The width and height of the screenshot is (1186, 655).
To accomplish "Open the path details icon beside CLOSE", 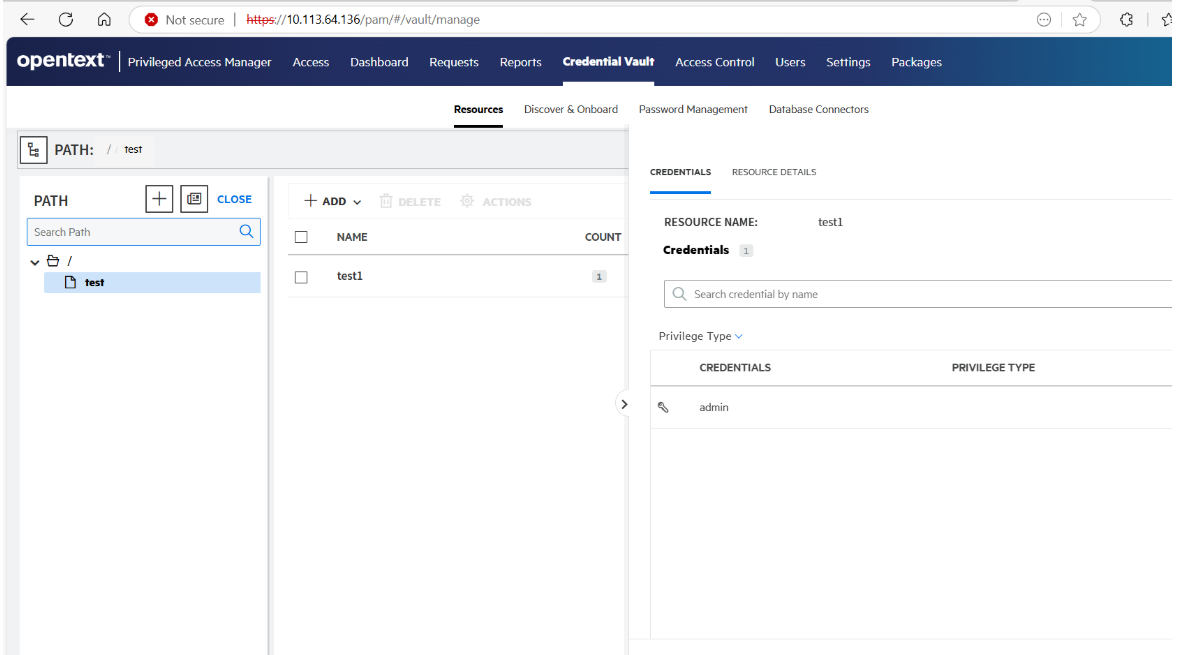I will [194, 199].
